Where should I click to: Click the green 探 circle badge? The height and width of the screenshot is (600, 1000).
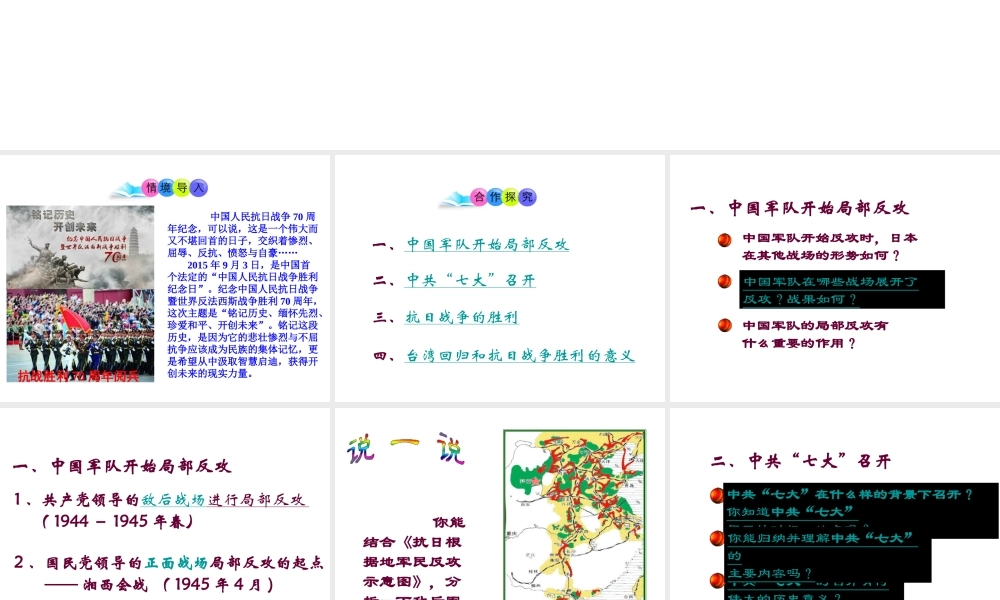511,197
